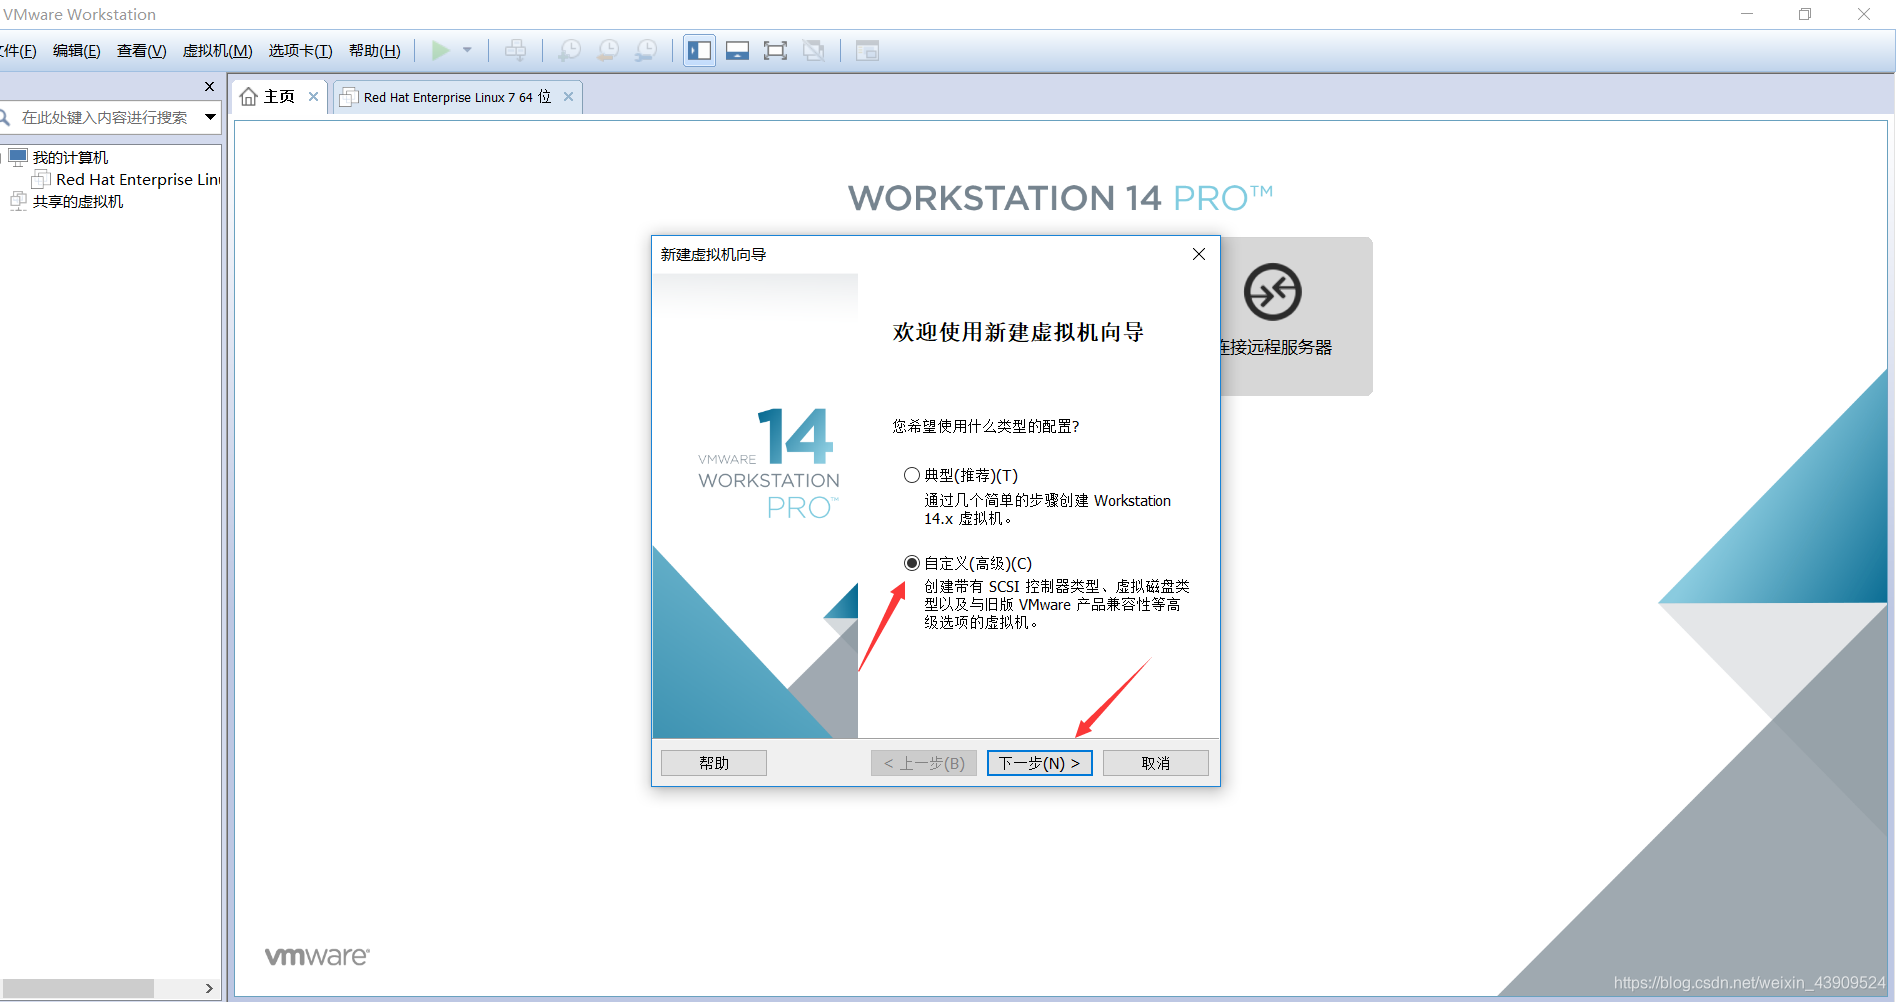Switch to the 主页 tab
The height and width of the screenshot is (1002, 1896).
pos(279,97)
